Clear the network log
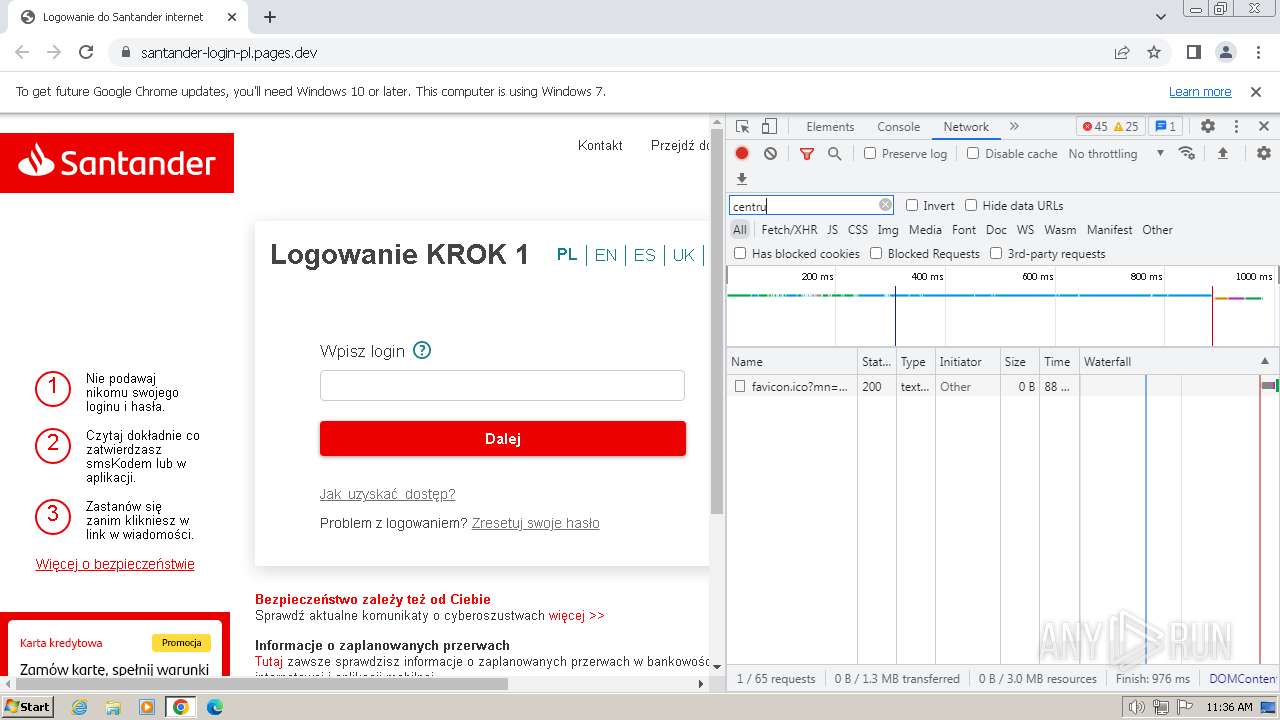This screenshot has height=720, width=1280. coord(770,153)
